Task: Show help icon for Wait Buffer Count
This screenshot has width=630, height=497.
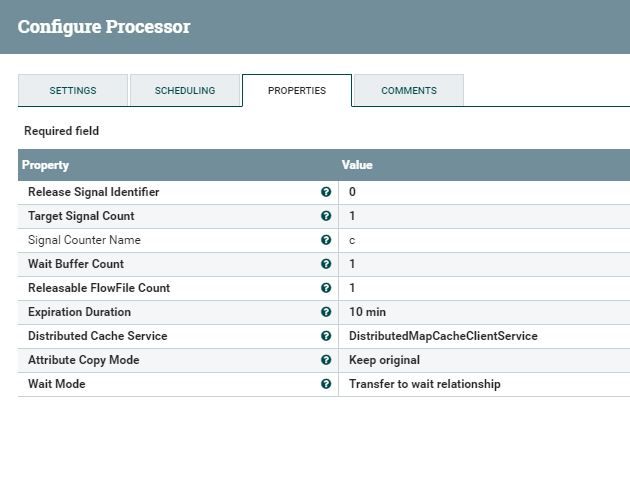Action: pos(326,264)
